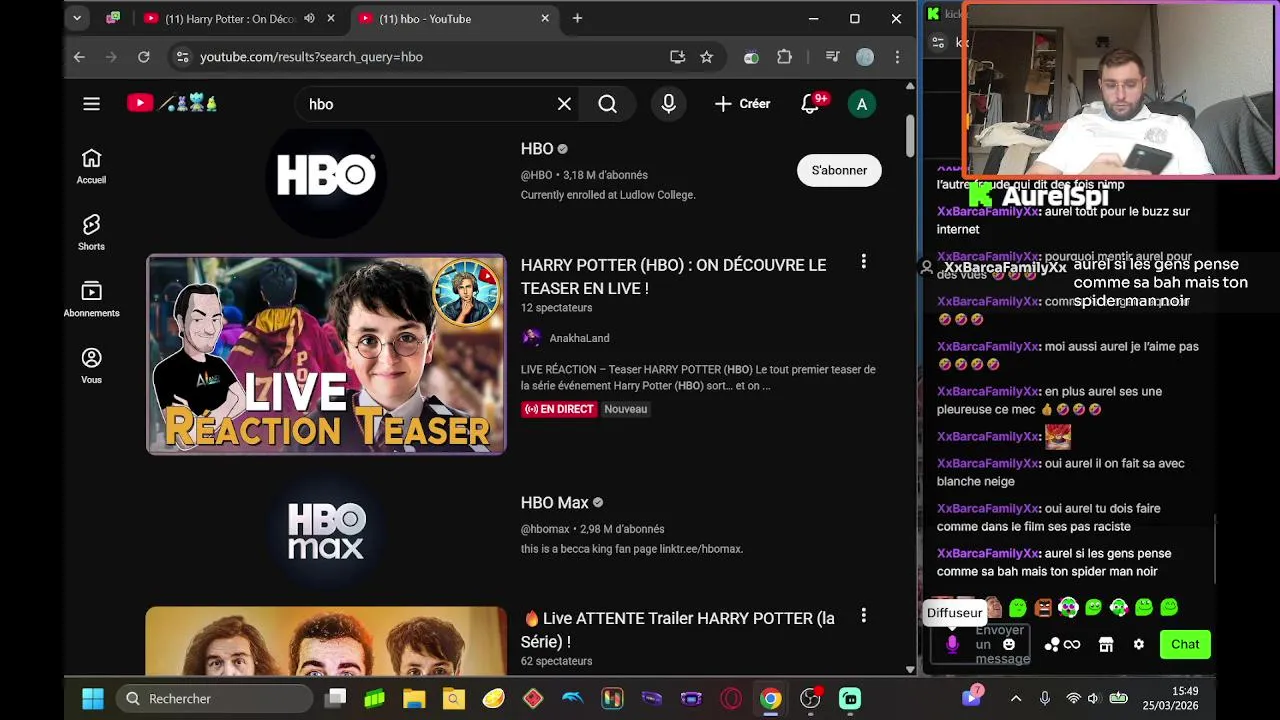Open Live ATTENTE Trailer HARRY POTTER title

pyautogui.click(x=677, y=630)
